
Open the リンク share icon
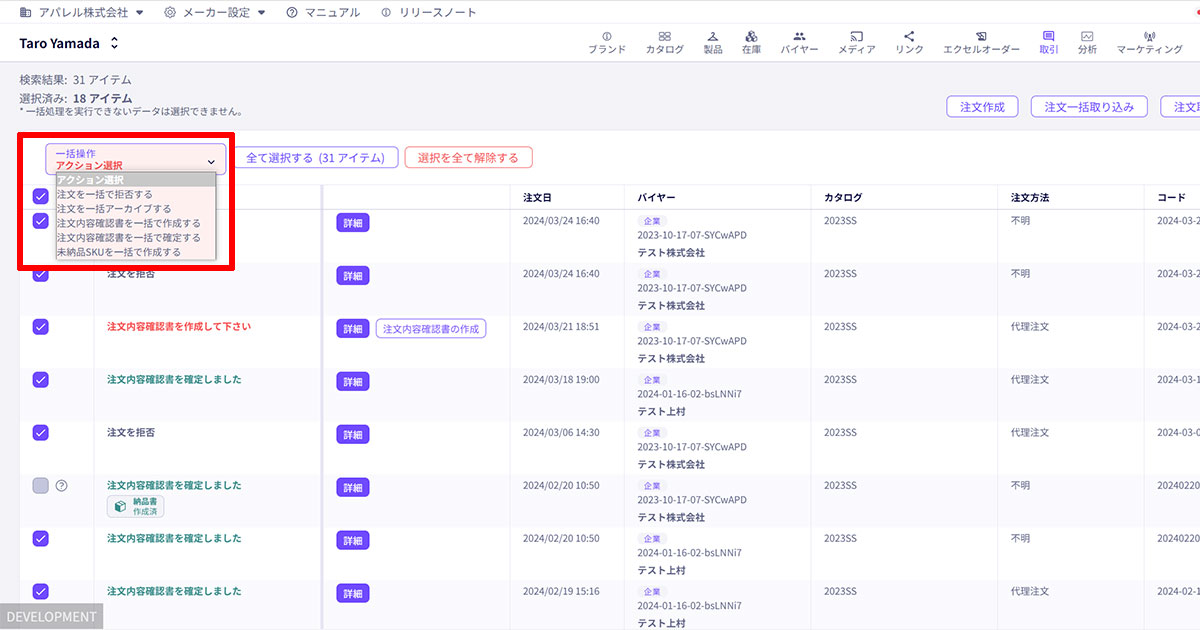(x=909, y=36)
